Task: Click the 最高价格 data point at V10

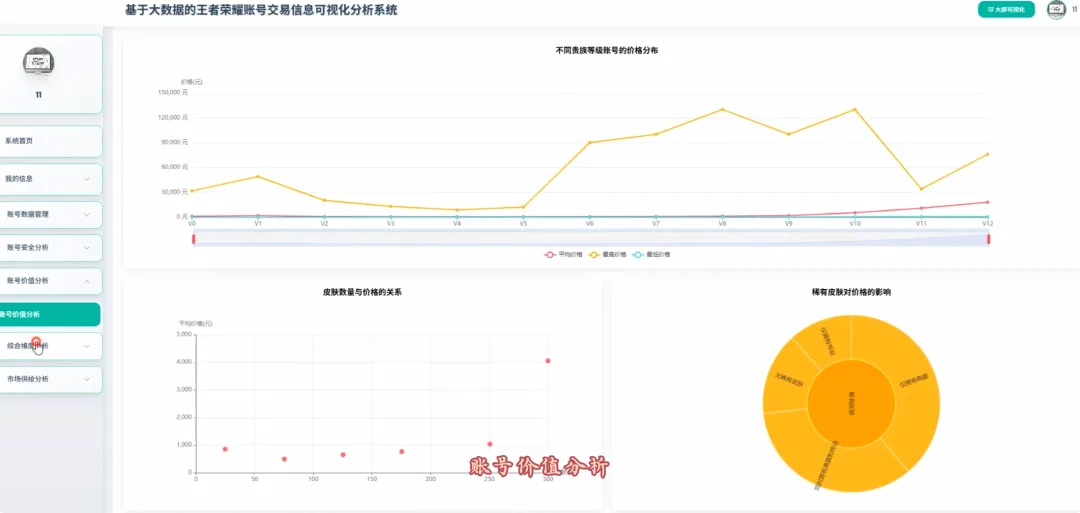Action: click(x=855, y=109)
